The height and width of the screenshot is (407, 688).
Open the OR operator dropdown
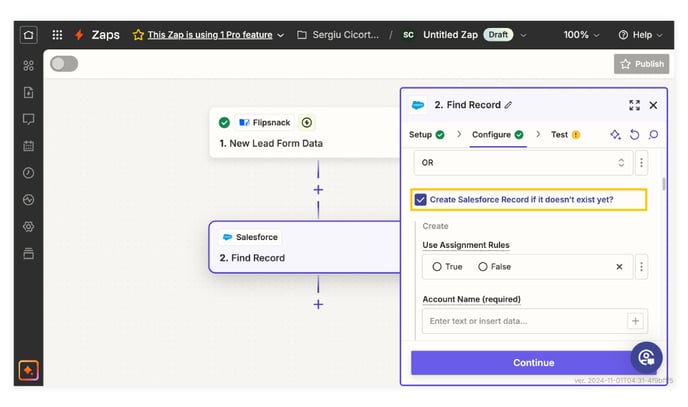pyautogui.click(x=523, y=163)
